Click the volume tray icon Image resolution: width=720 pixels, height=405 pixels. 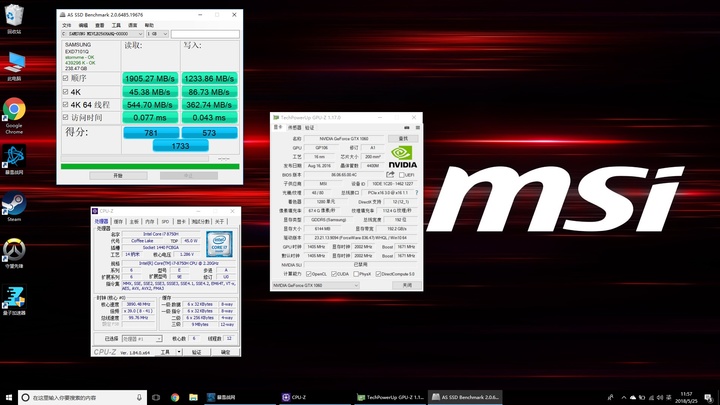pyautogui.click(x=660, y=398)
